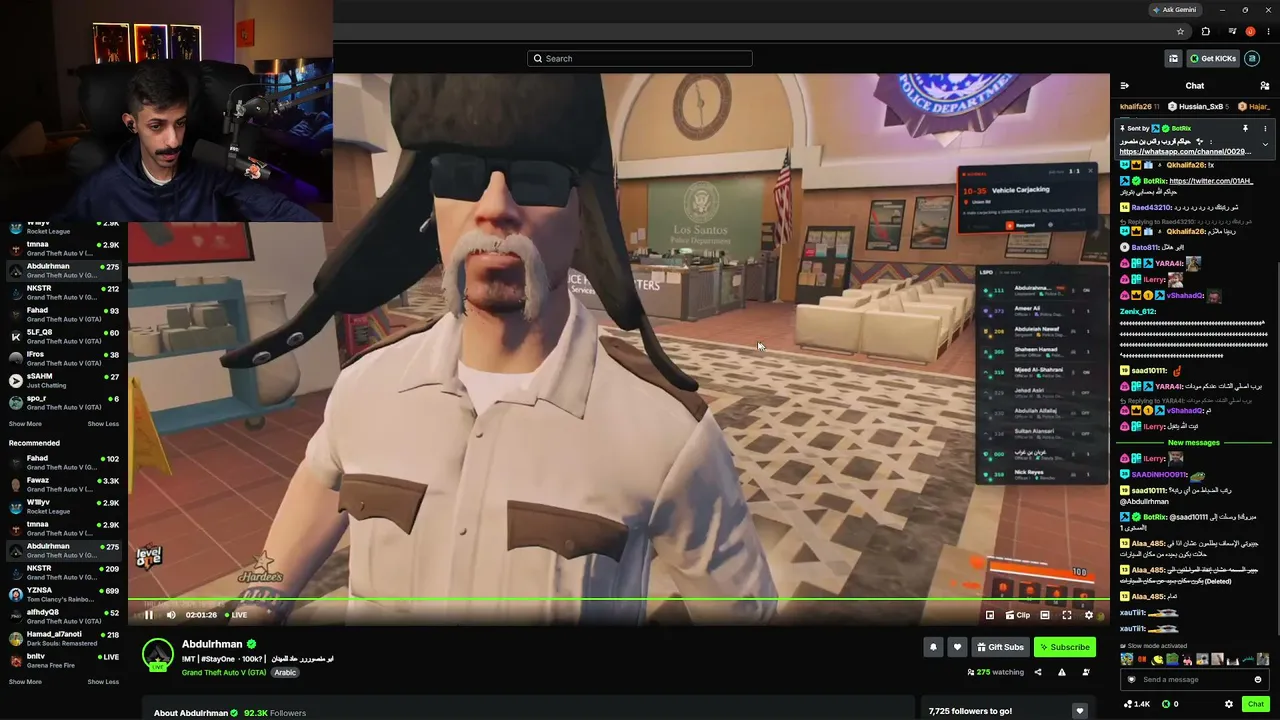Image resolution: width=1280 pixels, height=720 pixels.
Task: Create a Clip from the stream
Action: tap(1017, 615)
